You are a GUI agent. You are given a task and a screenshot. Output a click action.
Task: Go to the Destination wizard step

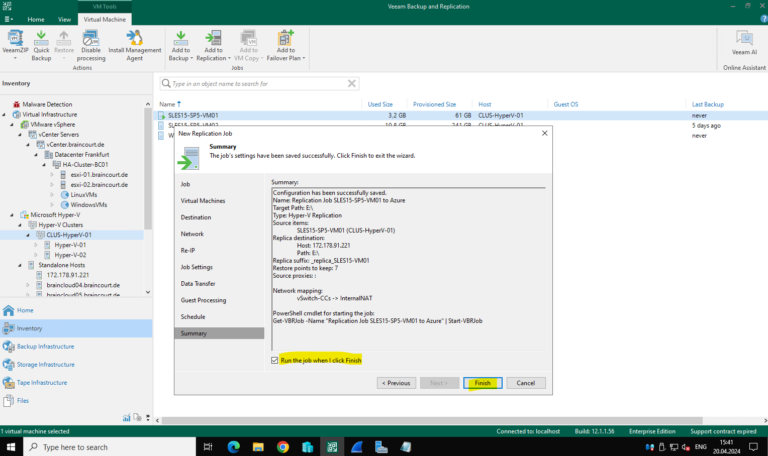pyautogui.click(x=195, y=217)
